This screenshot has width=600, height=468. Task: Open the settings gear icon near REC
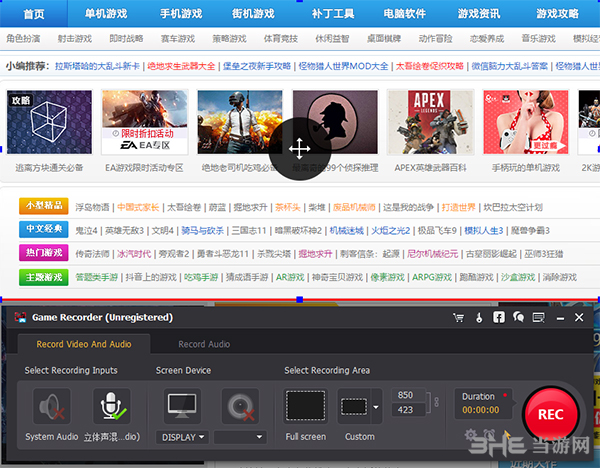(471, 435)
